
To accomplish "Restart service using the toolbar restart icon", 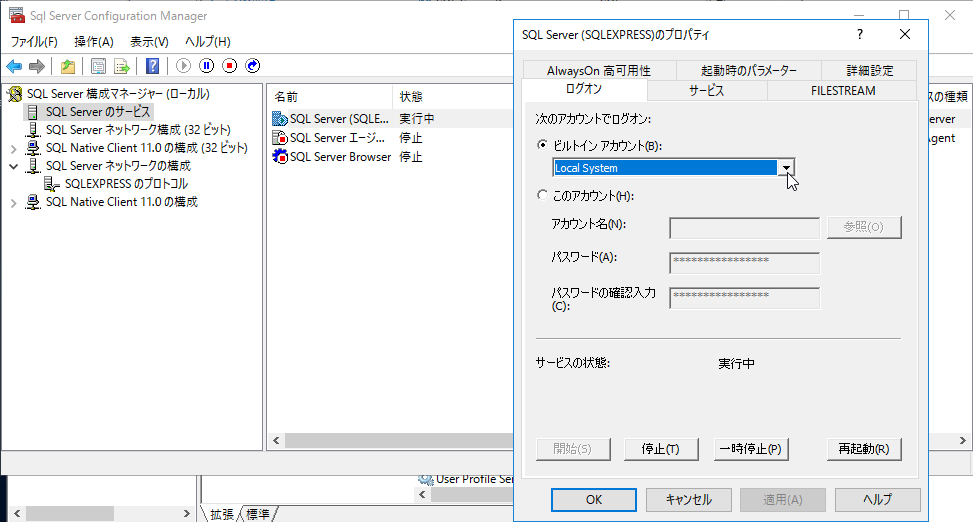I will tap(253, 66).
